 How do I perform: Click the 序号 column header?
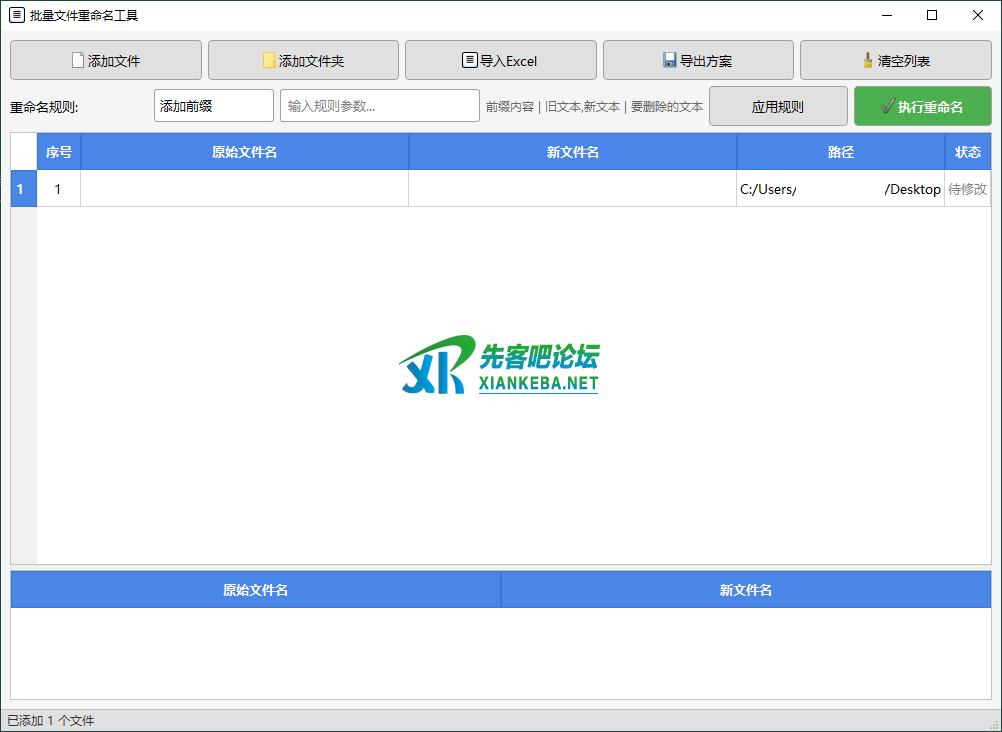pos(58,152)
